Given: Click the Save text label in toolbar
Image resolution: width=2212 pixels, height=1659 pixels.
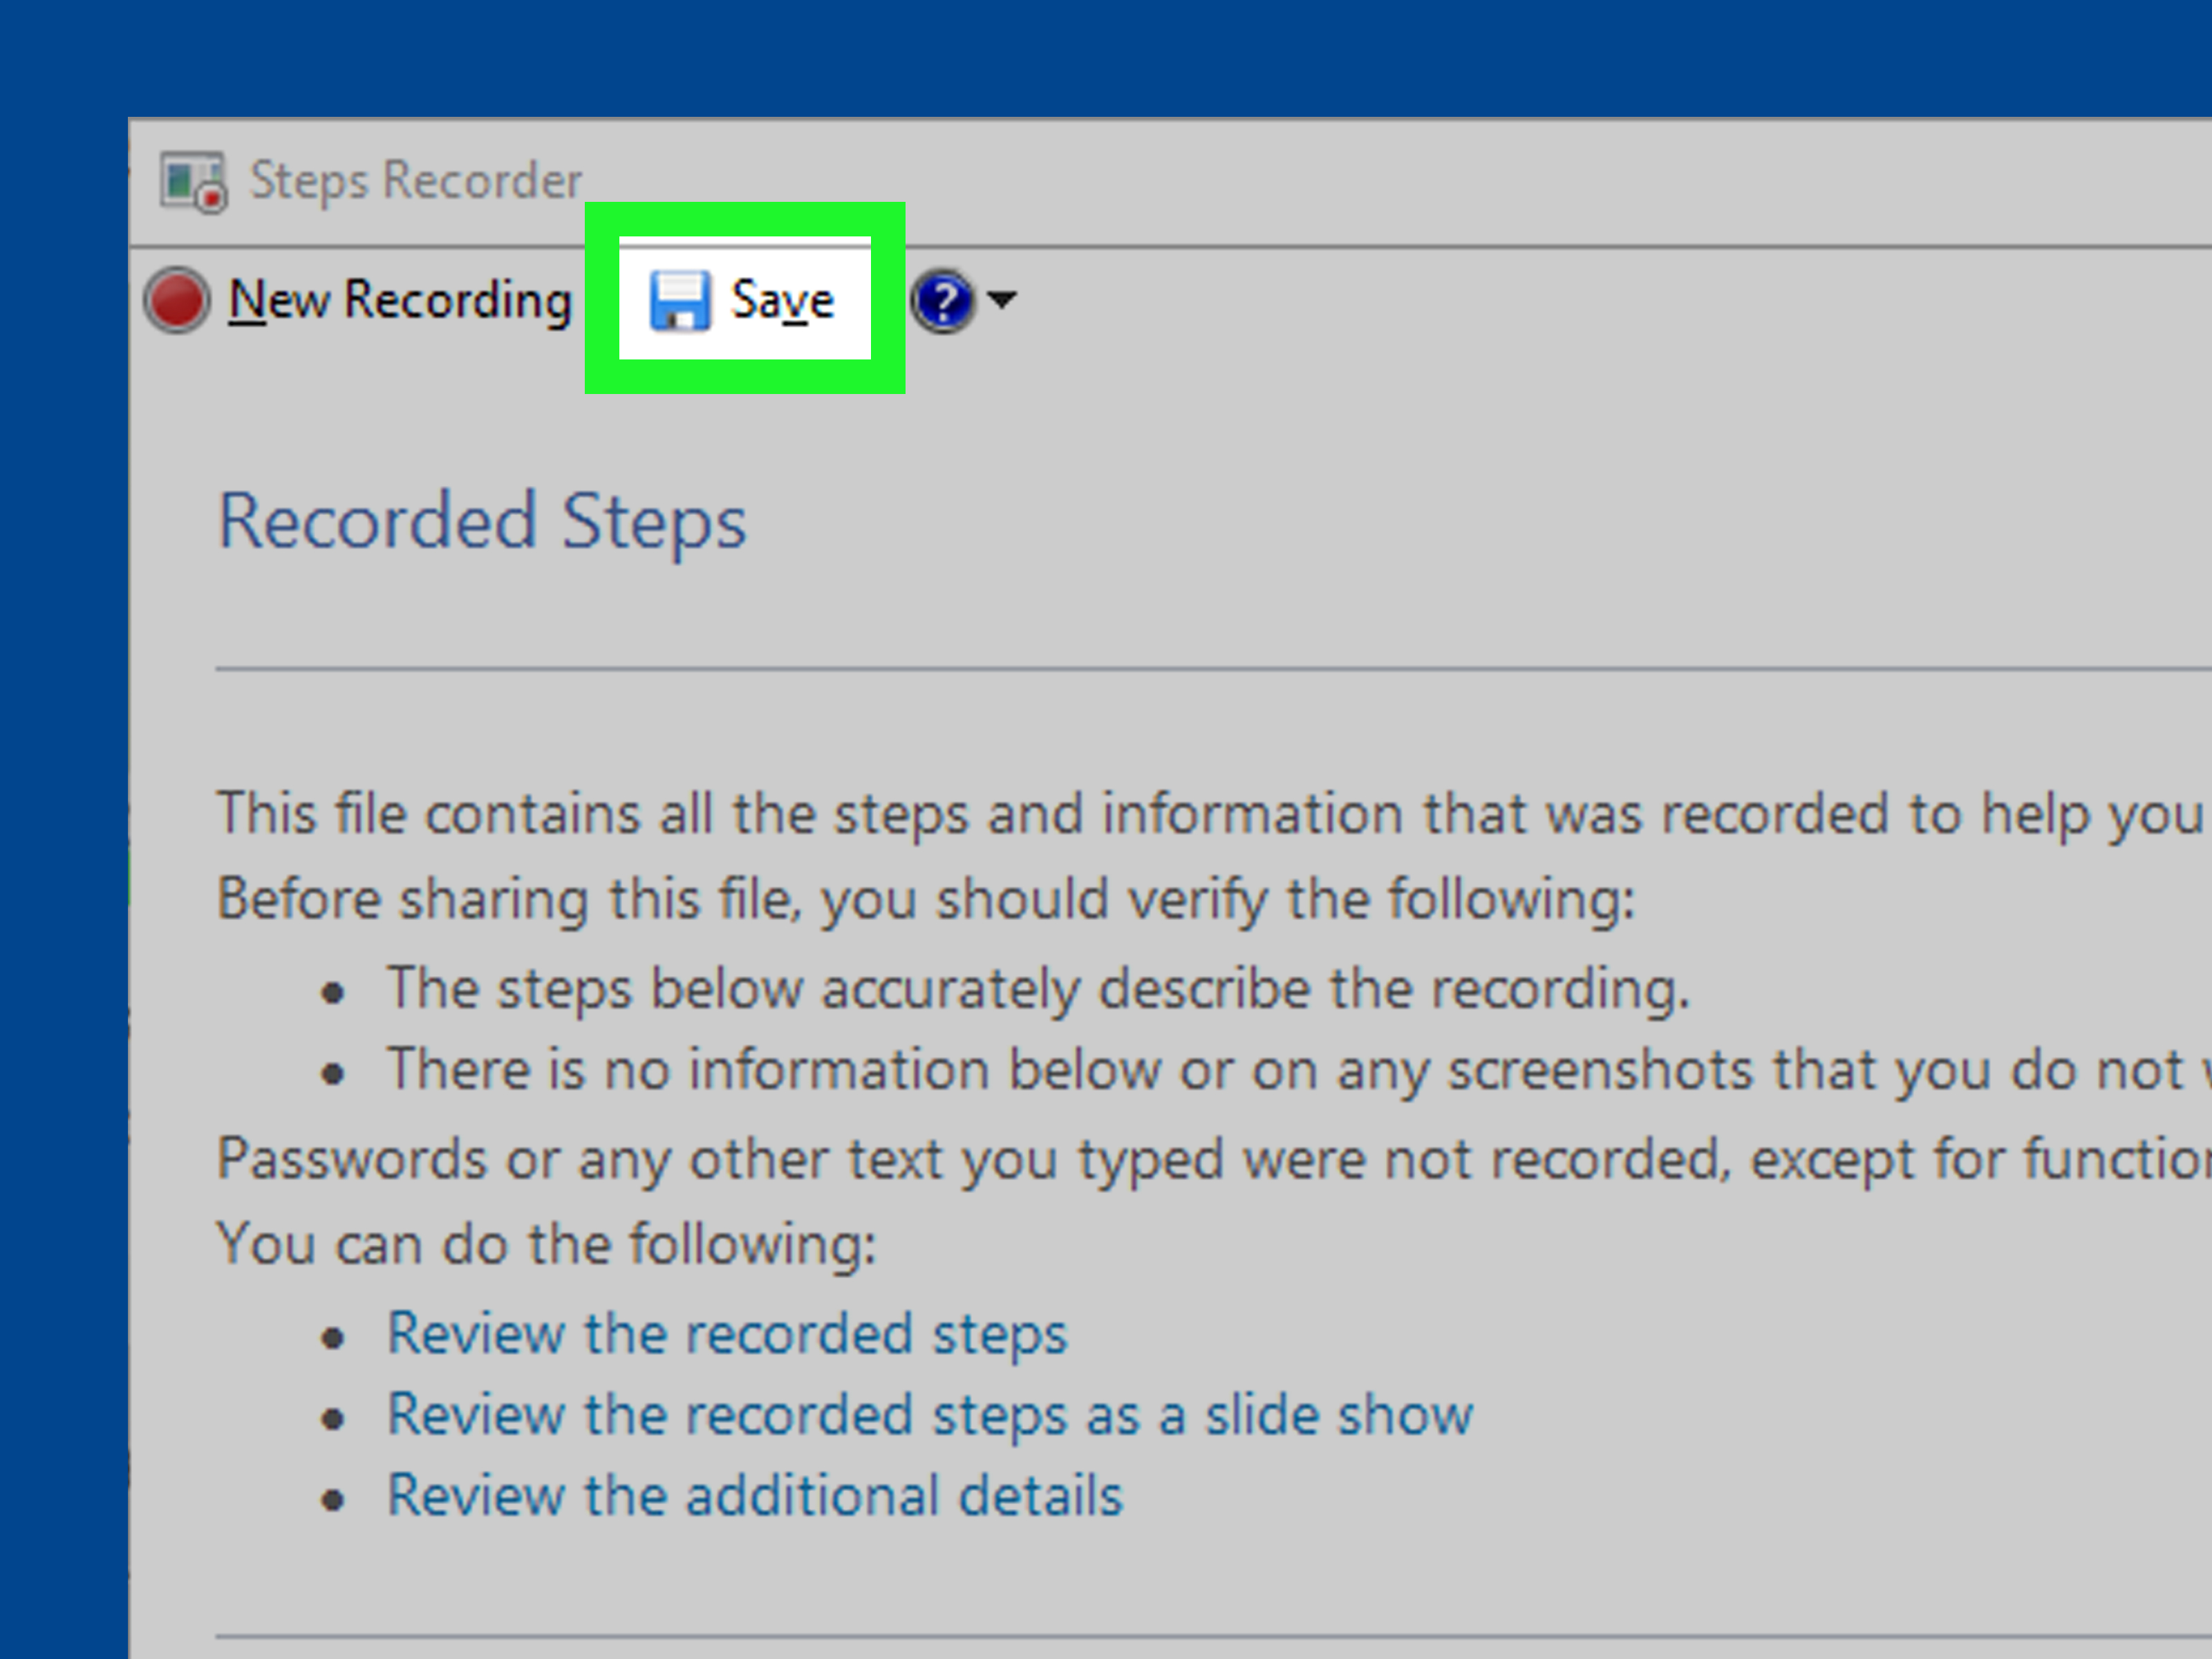Looking at the screenshot, I should pos(782,300).
